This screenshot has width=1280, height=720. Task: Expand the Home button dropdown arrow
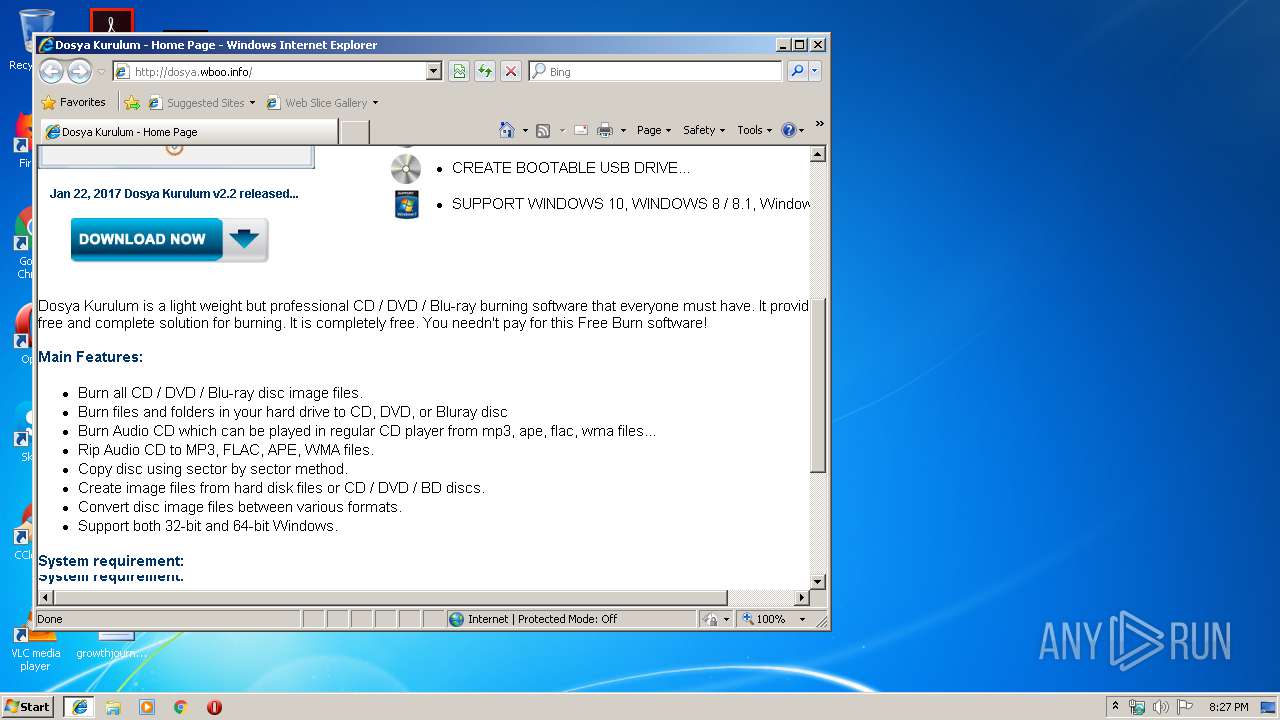(525, 130)
